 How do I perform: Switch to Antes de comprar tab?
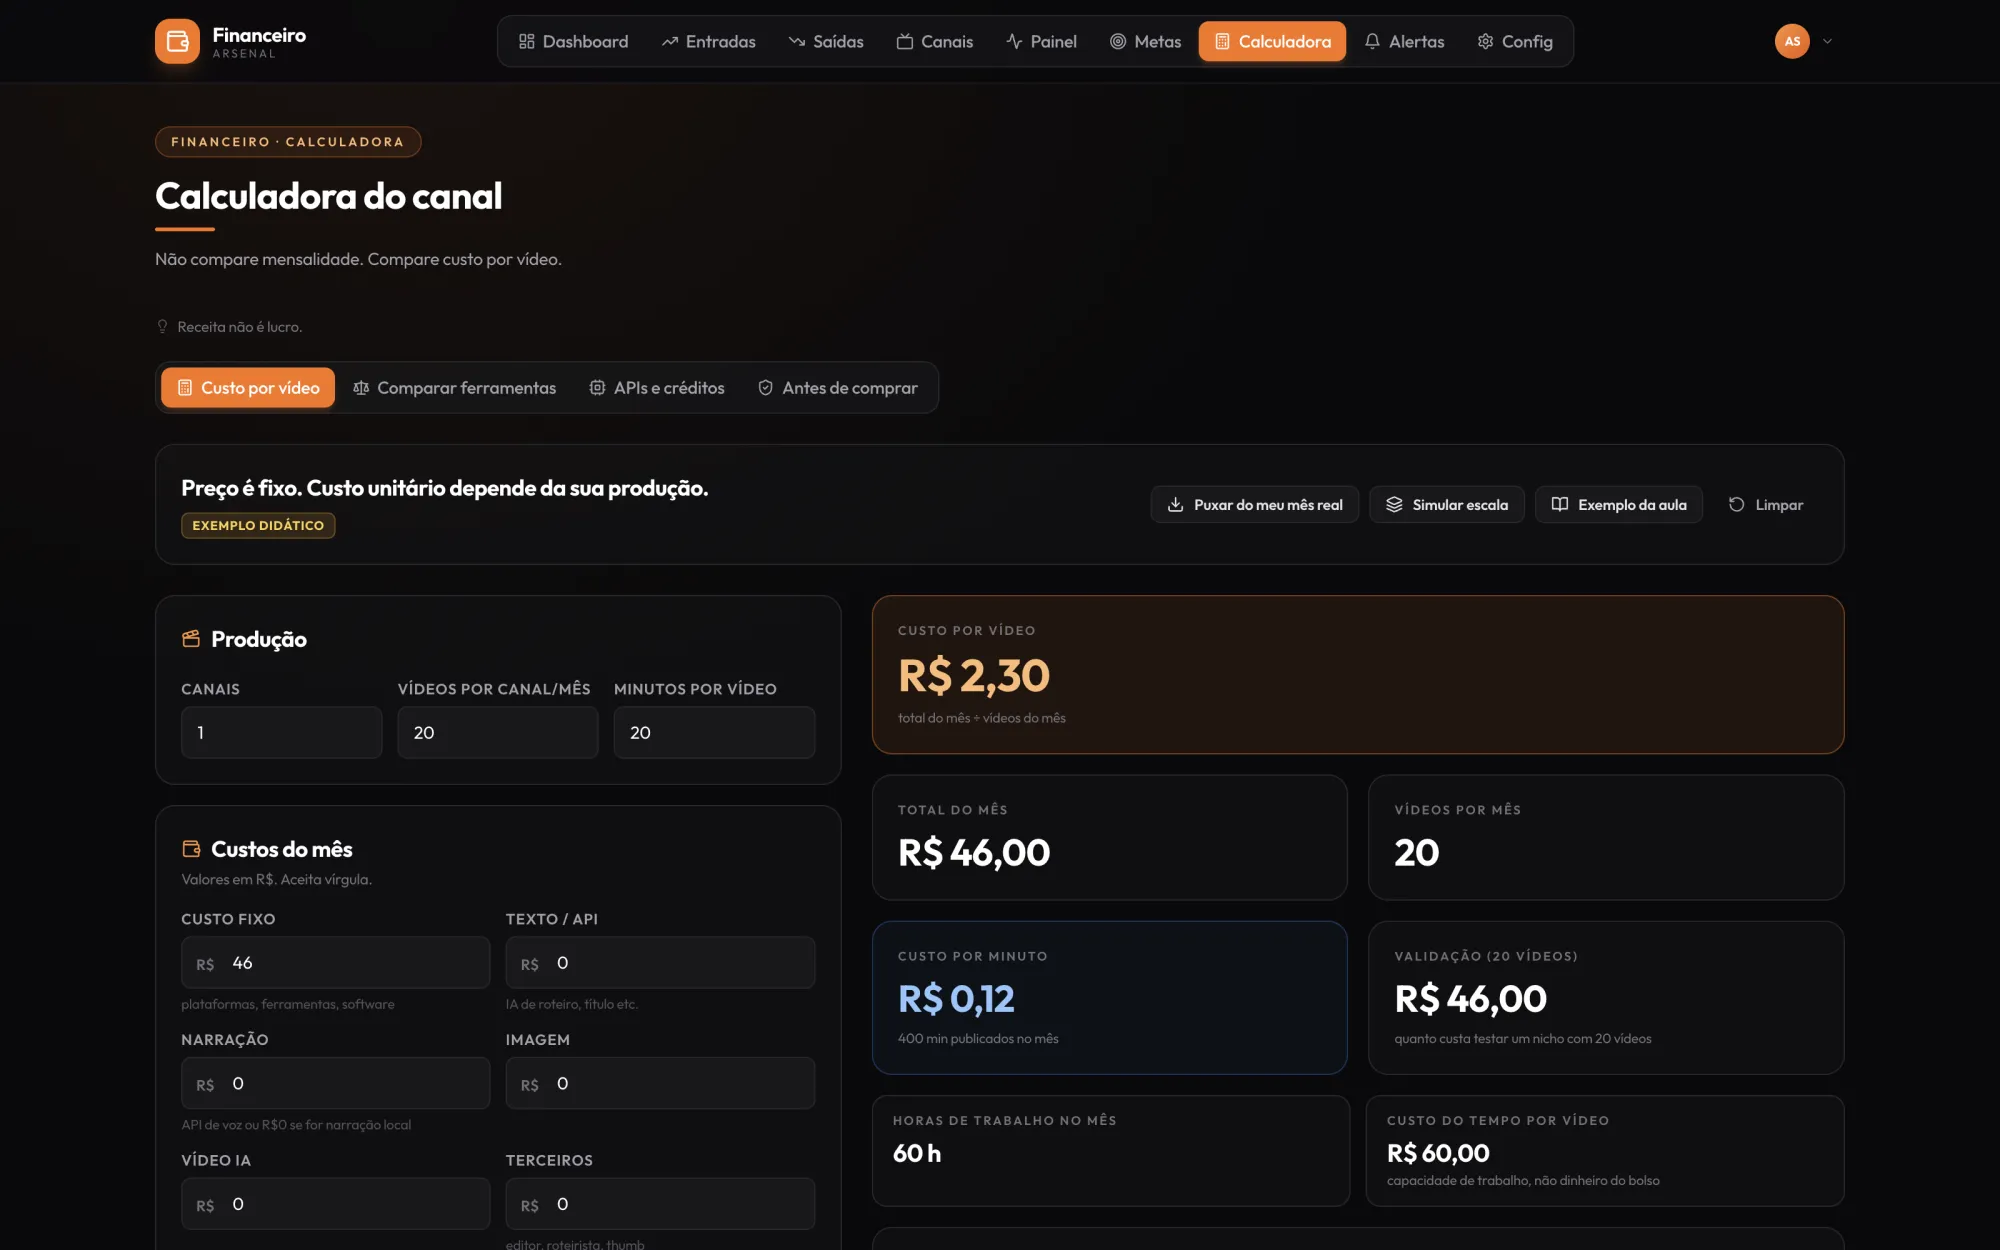pos(838,388)
